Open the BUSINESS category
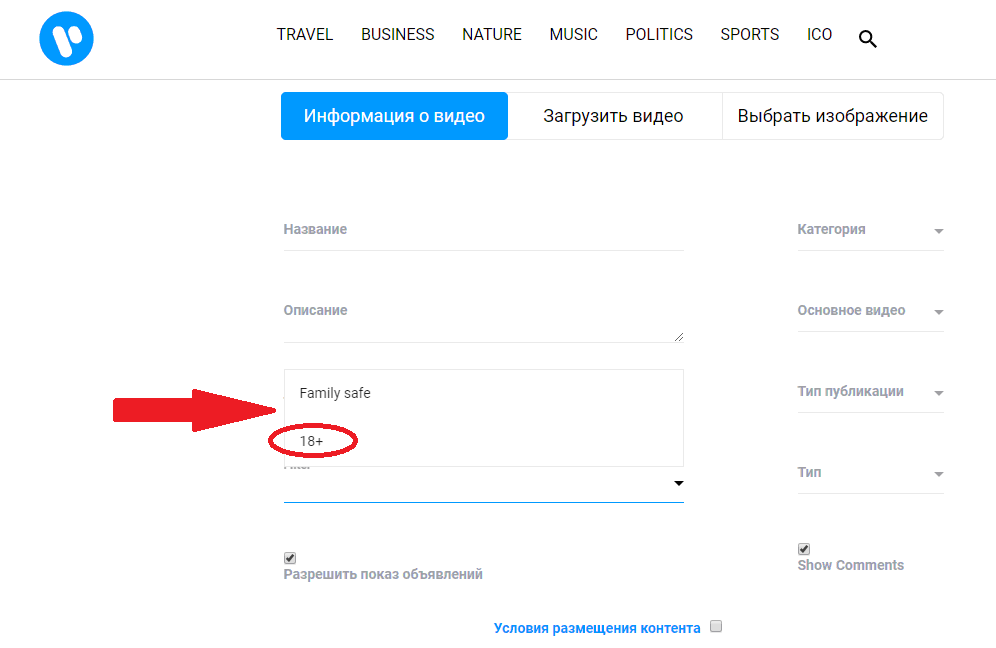The image size is (996, 648). 398,34
